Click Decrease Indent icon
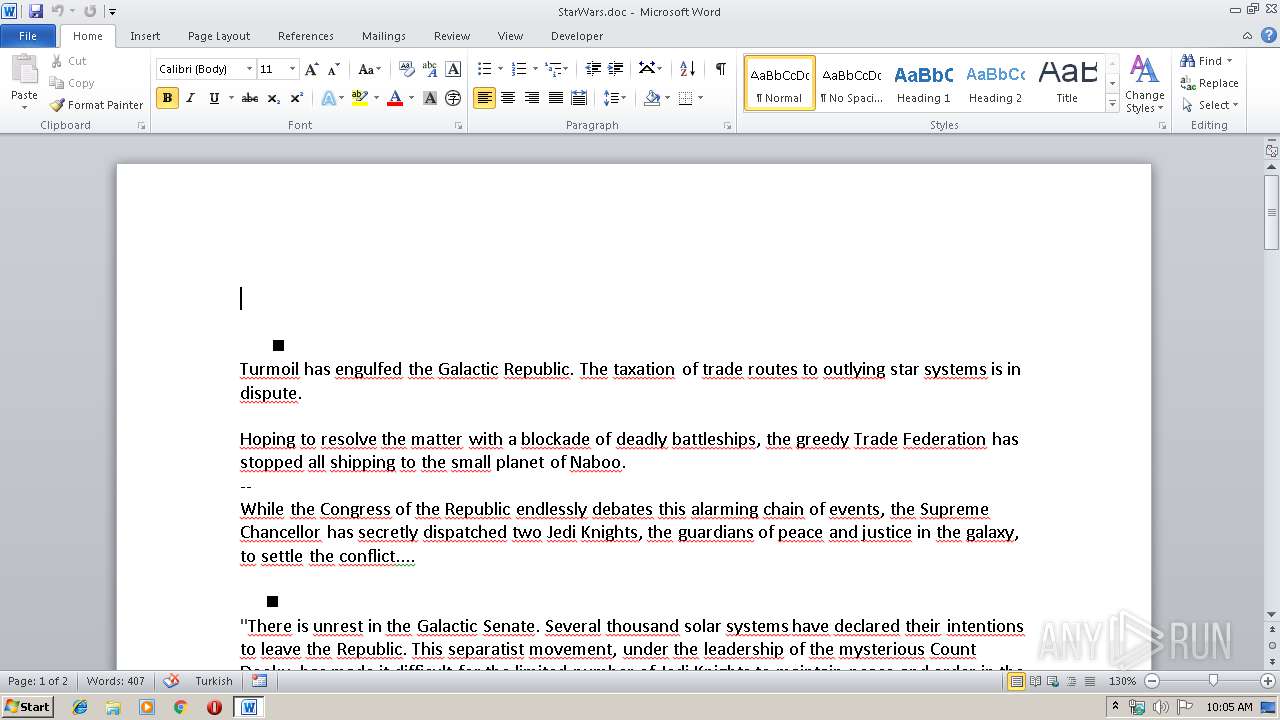The width and height of the screenshot is (1280, 720). point(593,69)
